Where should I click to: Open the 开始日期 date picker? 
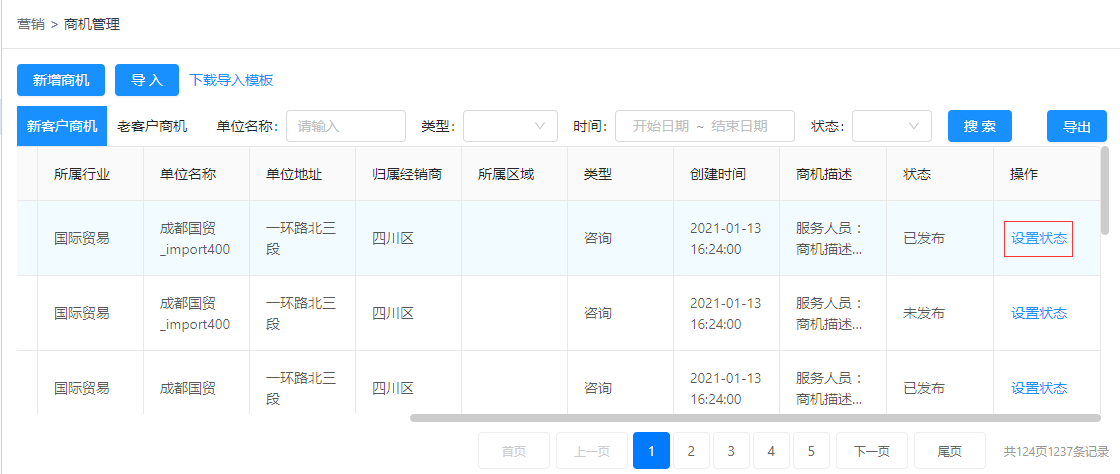coord(661,126)
